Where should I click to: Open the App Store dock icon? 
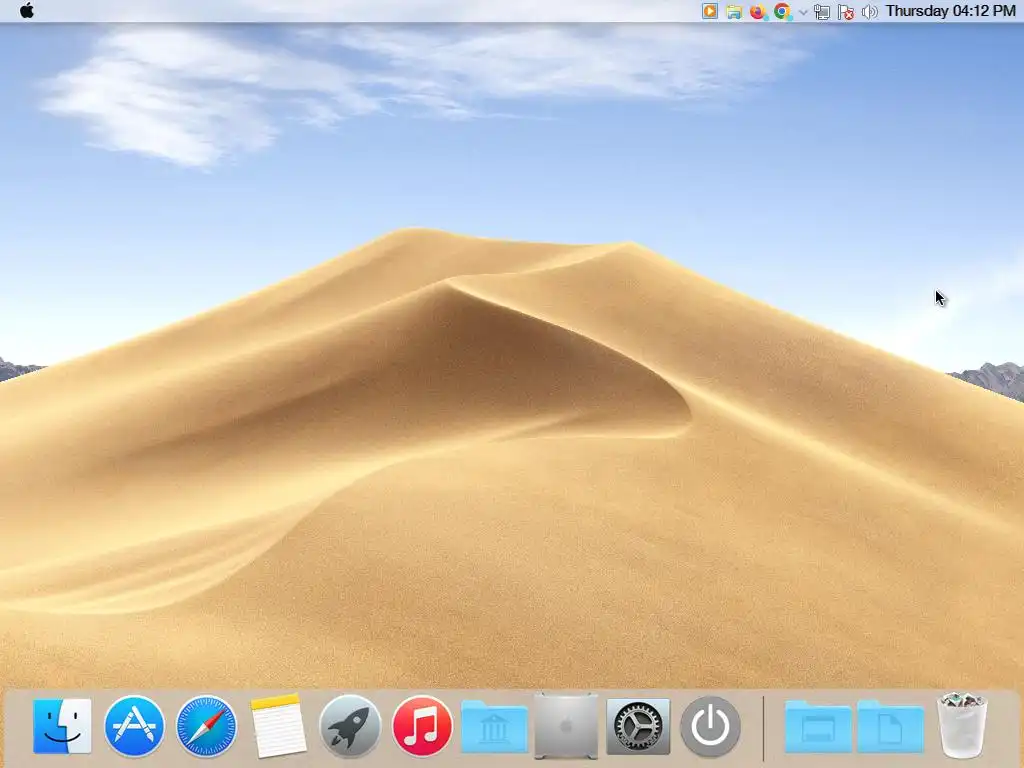pyautogui.click(x=134, y=726)
